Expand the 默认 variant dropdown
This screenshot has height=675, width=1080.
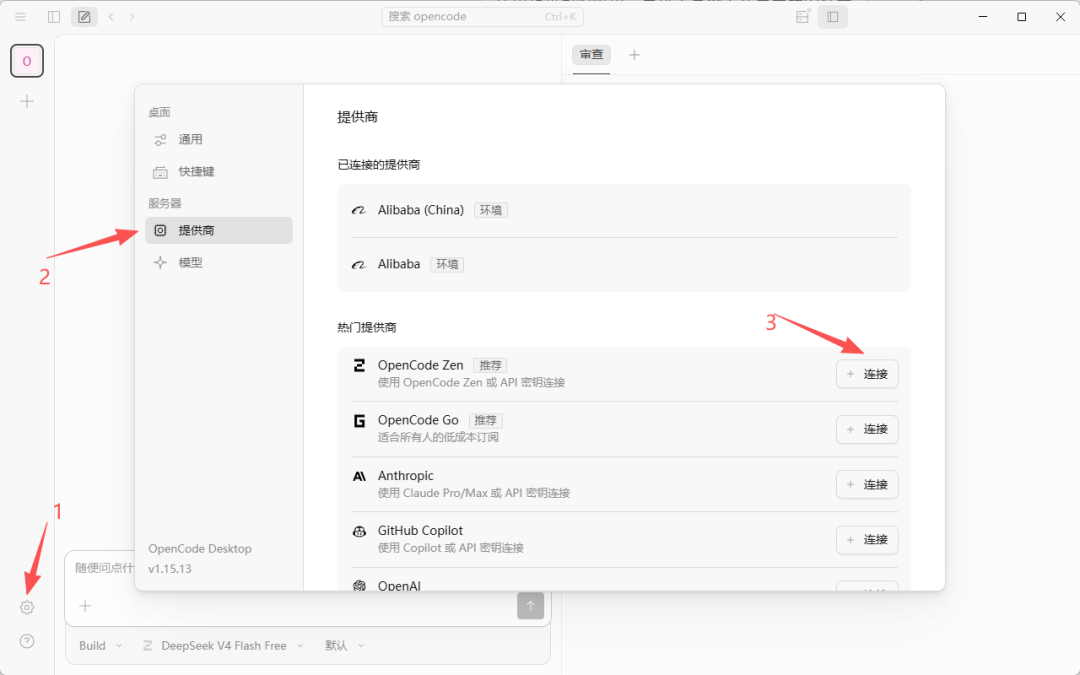point(344,645)
